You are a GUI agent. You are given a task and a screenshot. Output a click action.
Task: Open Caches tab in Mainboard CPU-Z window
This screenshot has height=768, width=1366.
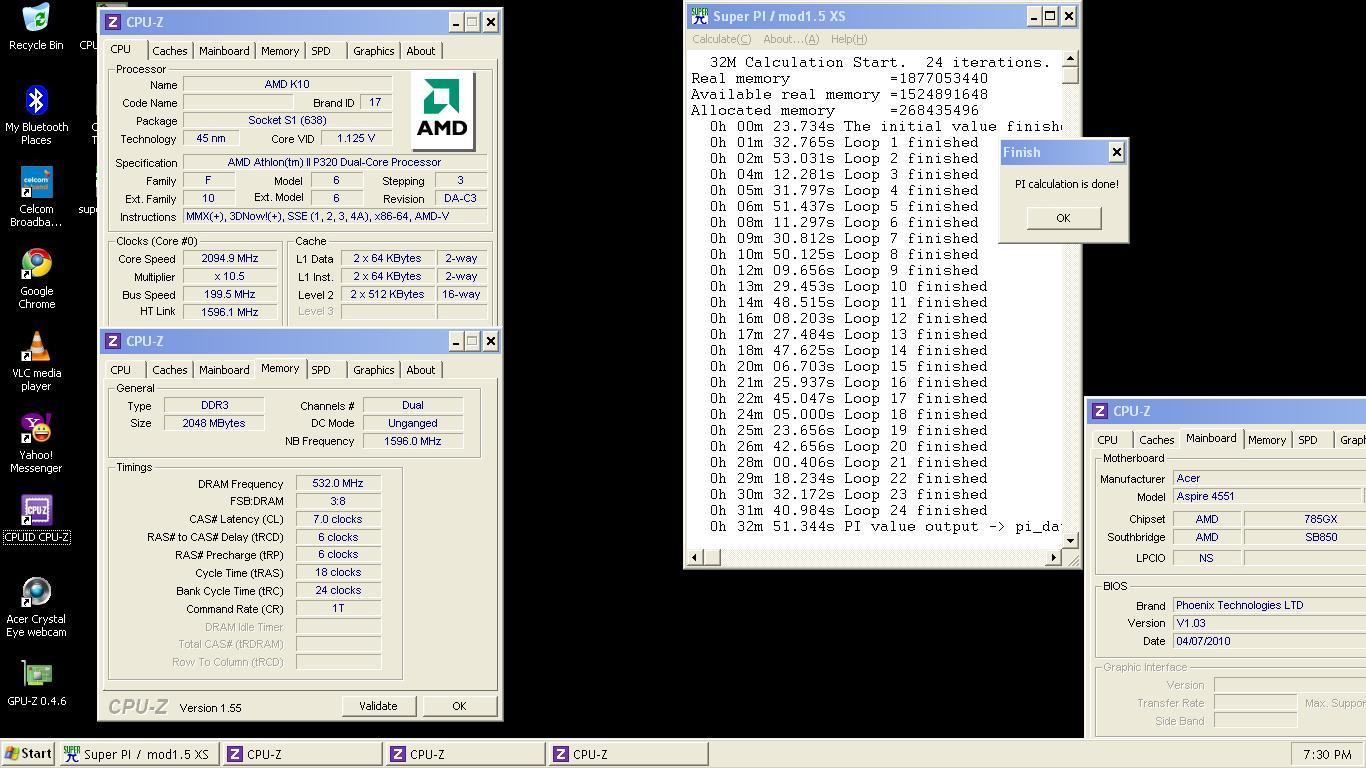tap(1156, 440)
